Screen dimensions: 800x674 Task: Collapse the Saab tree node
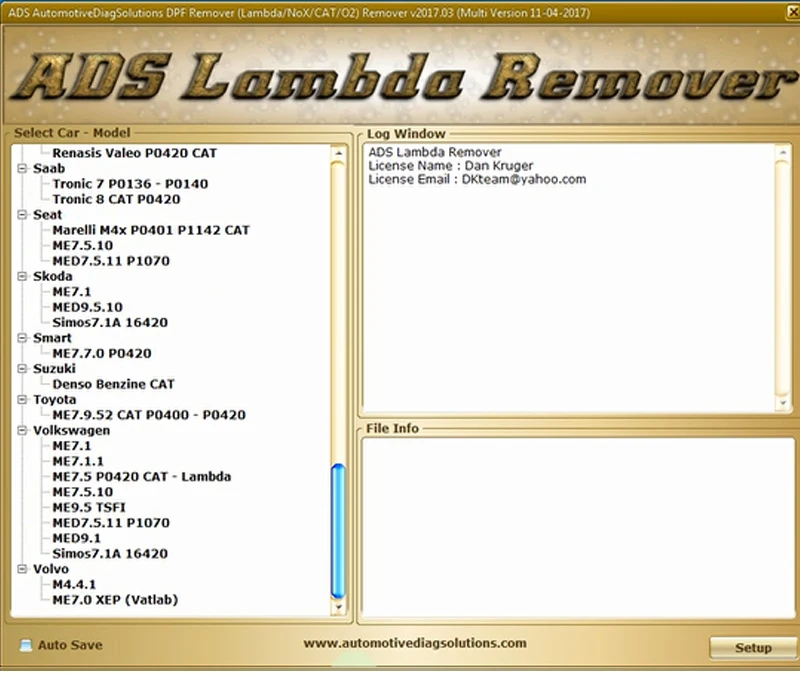point(22,168)
